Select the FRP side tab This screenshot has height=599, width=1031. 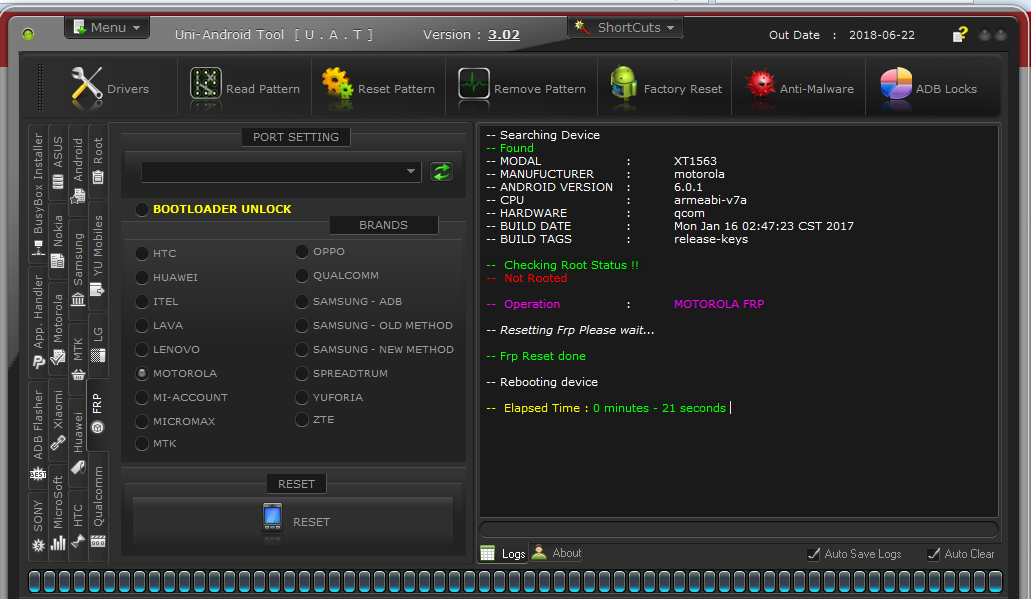pyautogui.click(x=97, y=414)
